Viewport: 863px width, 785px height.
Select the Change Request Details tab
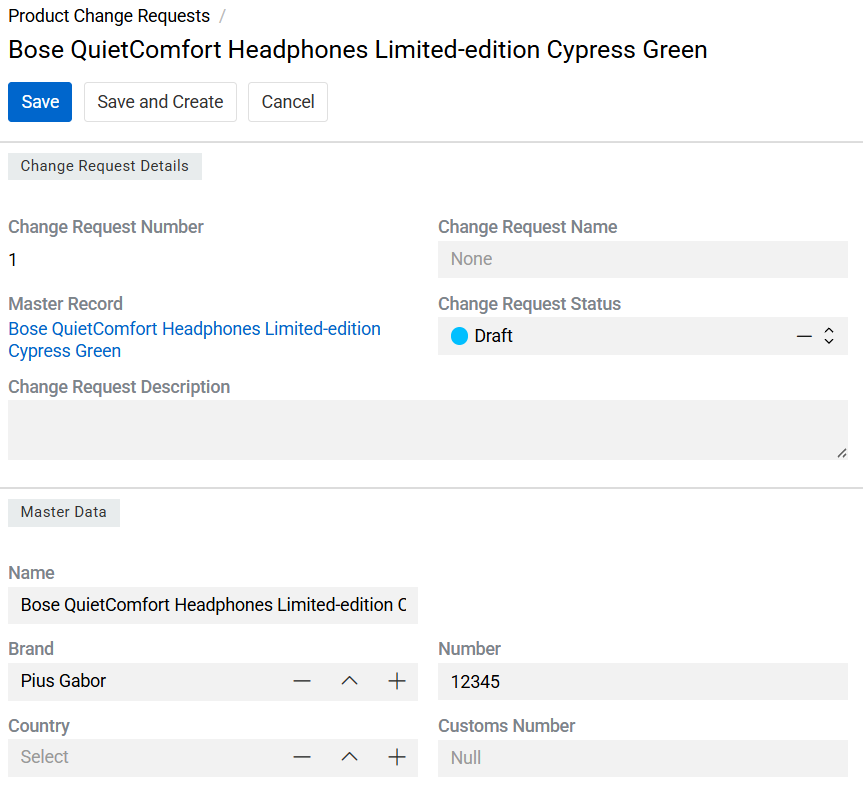(105, 166)
